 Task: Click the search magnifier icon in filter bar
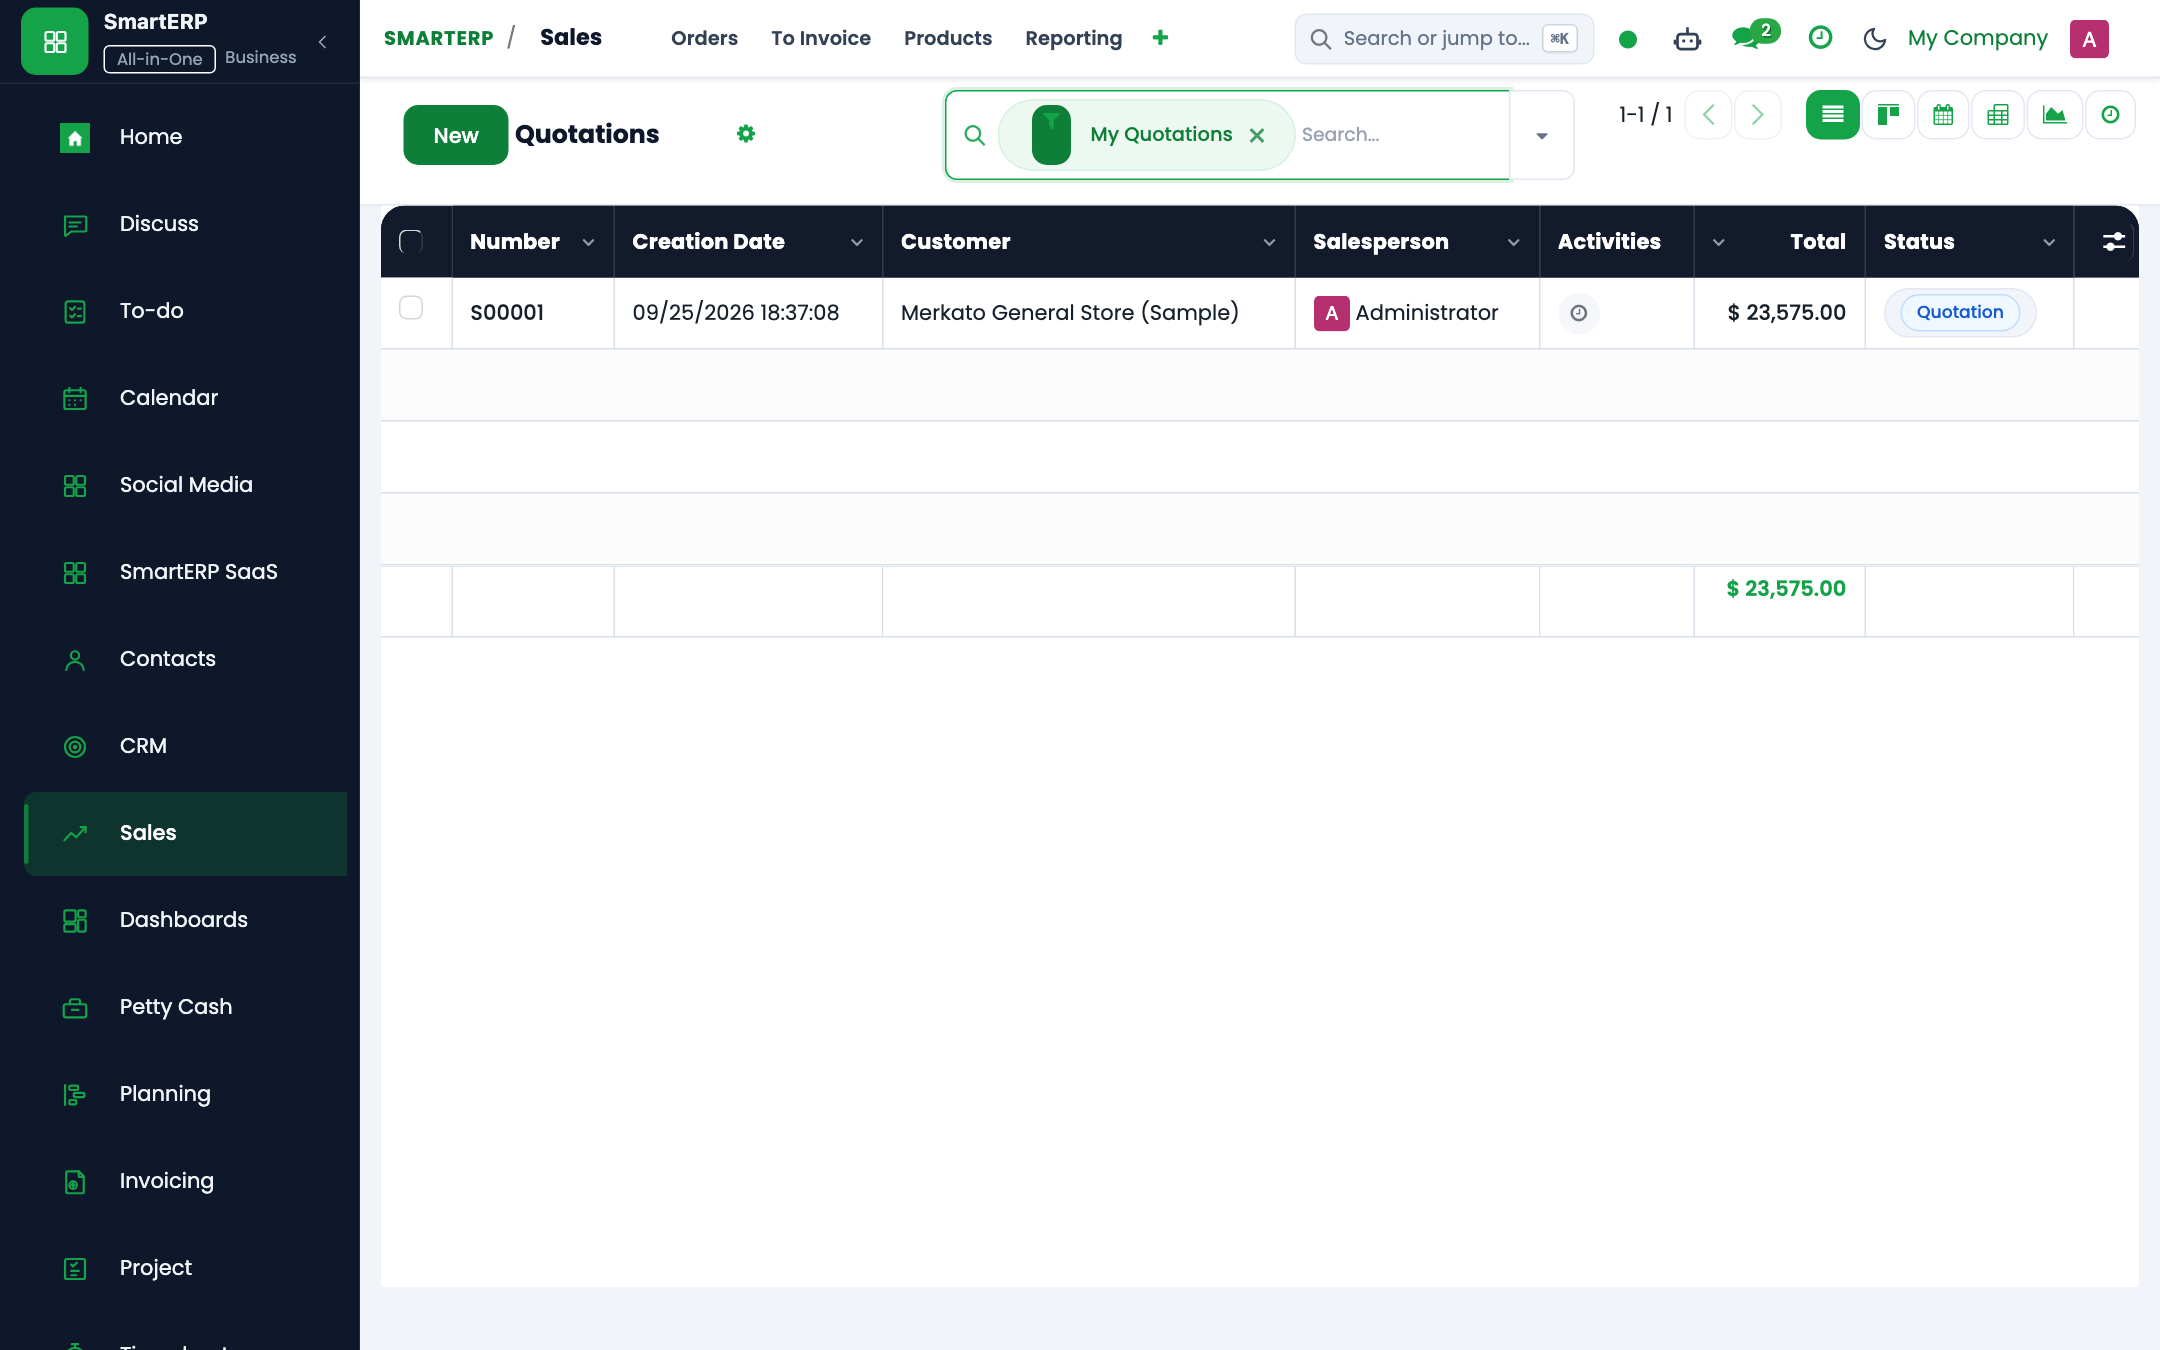pos(974,135)
